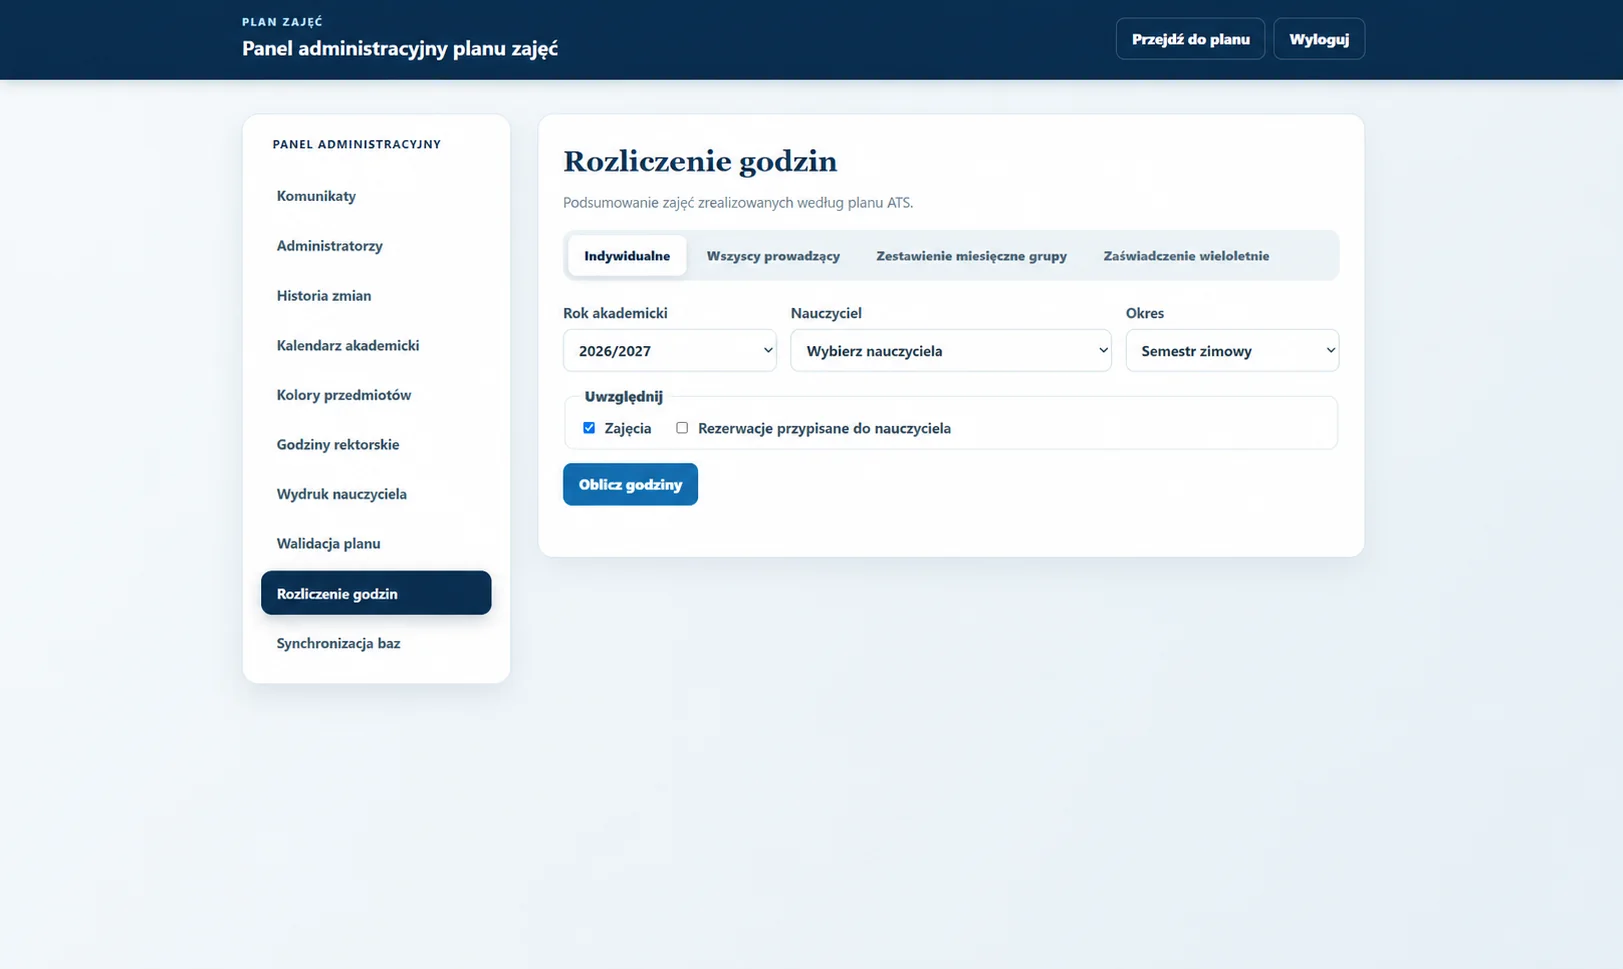Open the Okres semester dropdown
1623x969 pixels.
(x=1232, y=351)
